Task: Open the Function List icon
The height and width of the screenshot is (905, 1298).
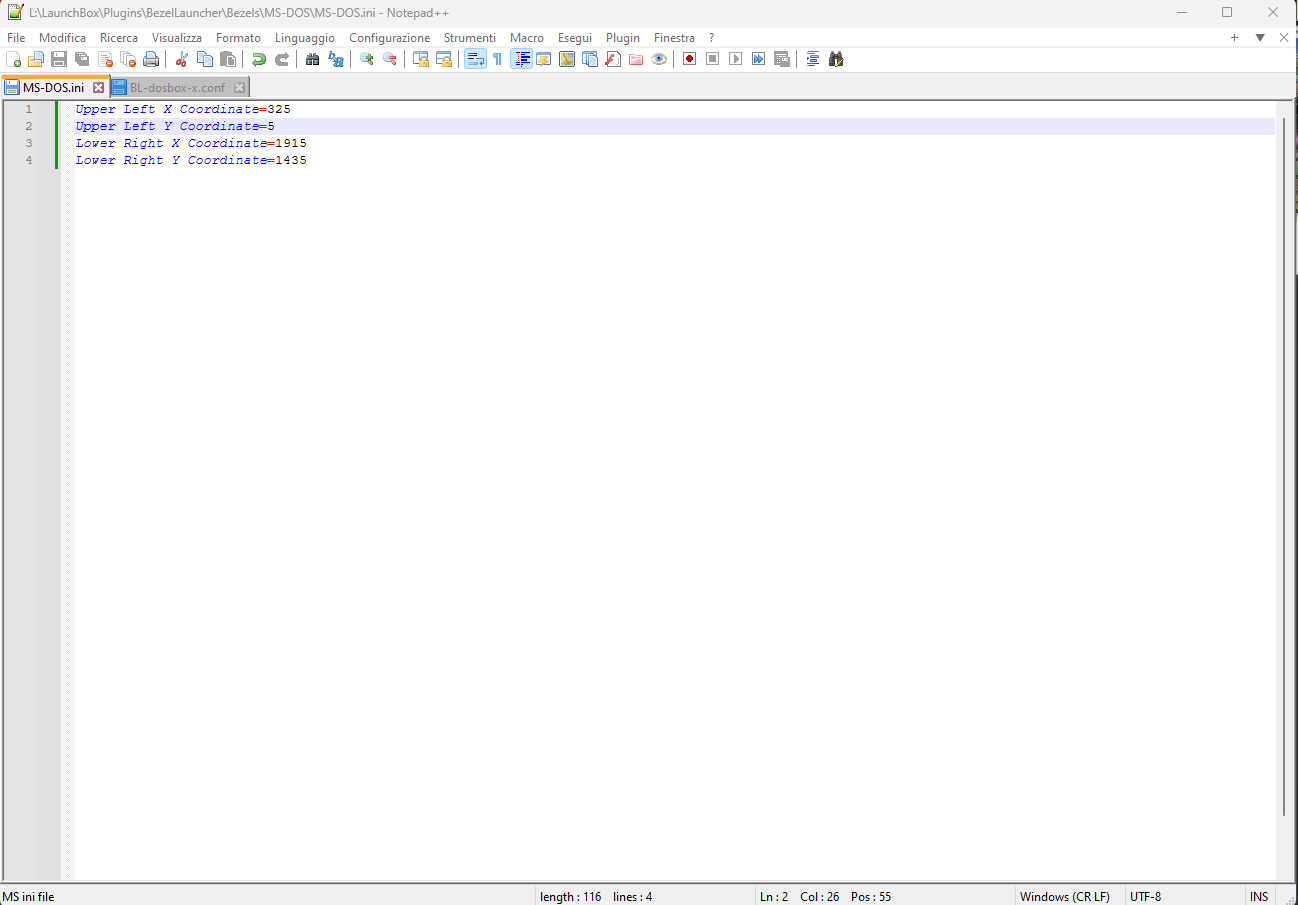Action: pos(613,59)
